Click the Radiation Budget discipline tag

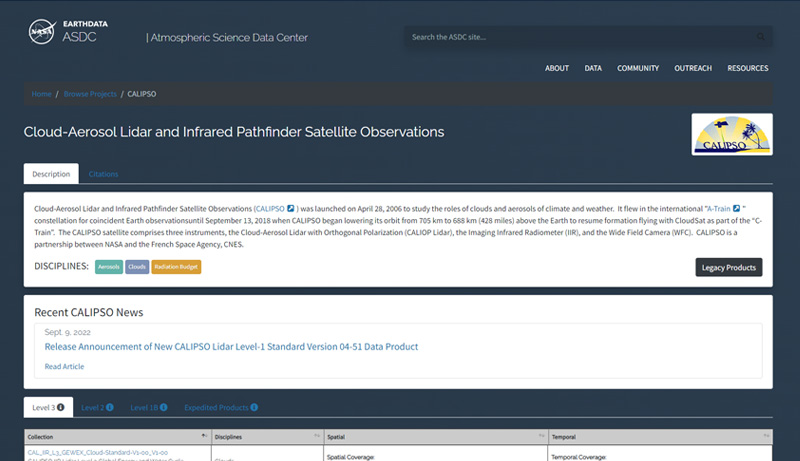176,267
